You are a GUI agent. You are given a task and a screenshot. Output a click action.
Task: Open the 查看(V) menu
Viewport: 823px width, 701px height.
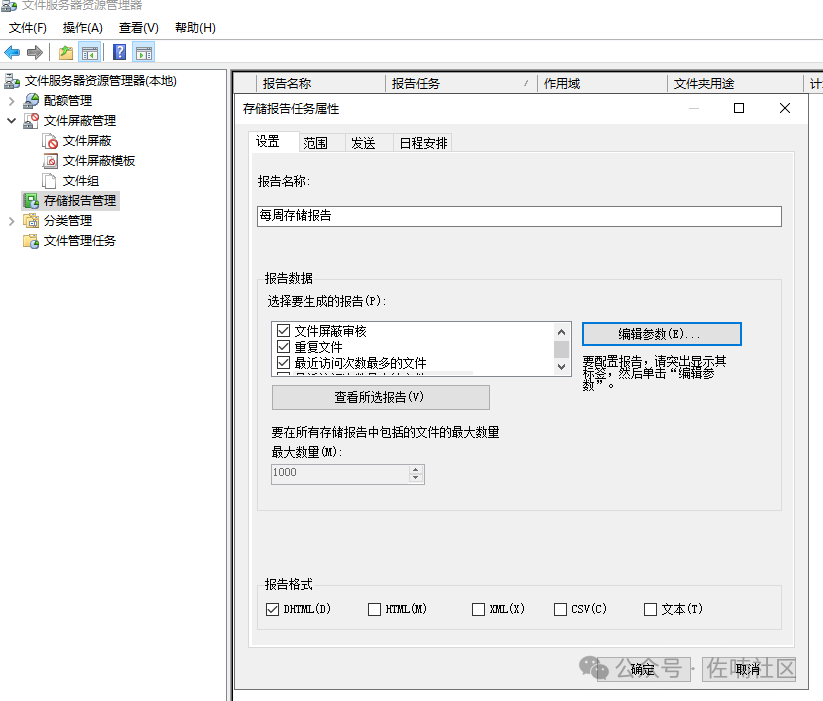(x=139, y=28)
